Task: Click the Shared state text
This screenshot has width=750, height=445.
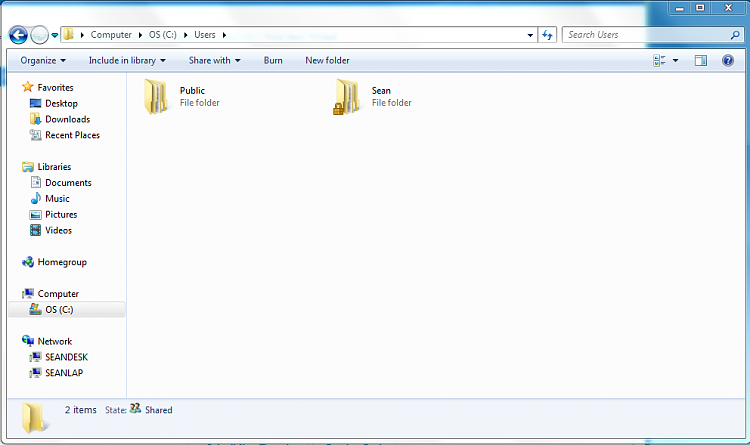Action: [x=159, y=410]
